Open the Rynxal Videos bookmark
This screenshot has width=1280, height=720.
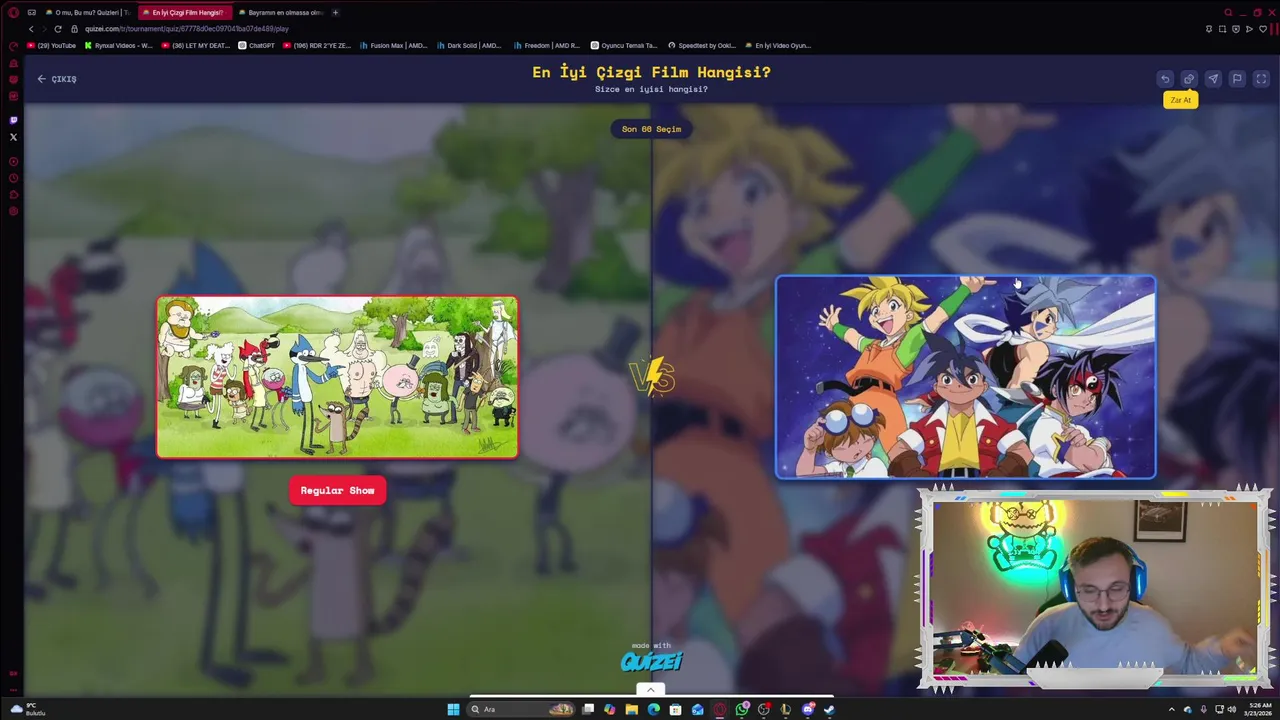pos(119,45)
